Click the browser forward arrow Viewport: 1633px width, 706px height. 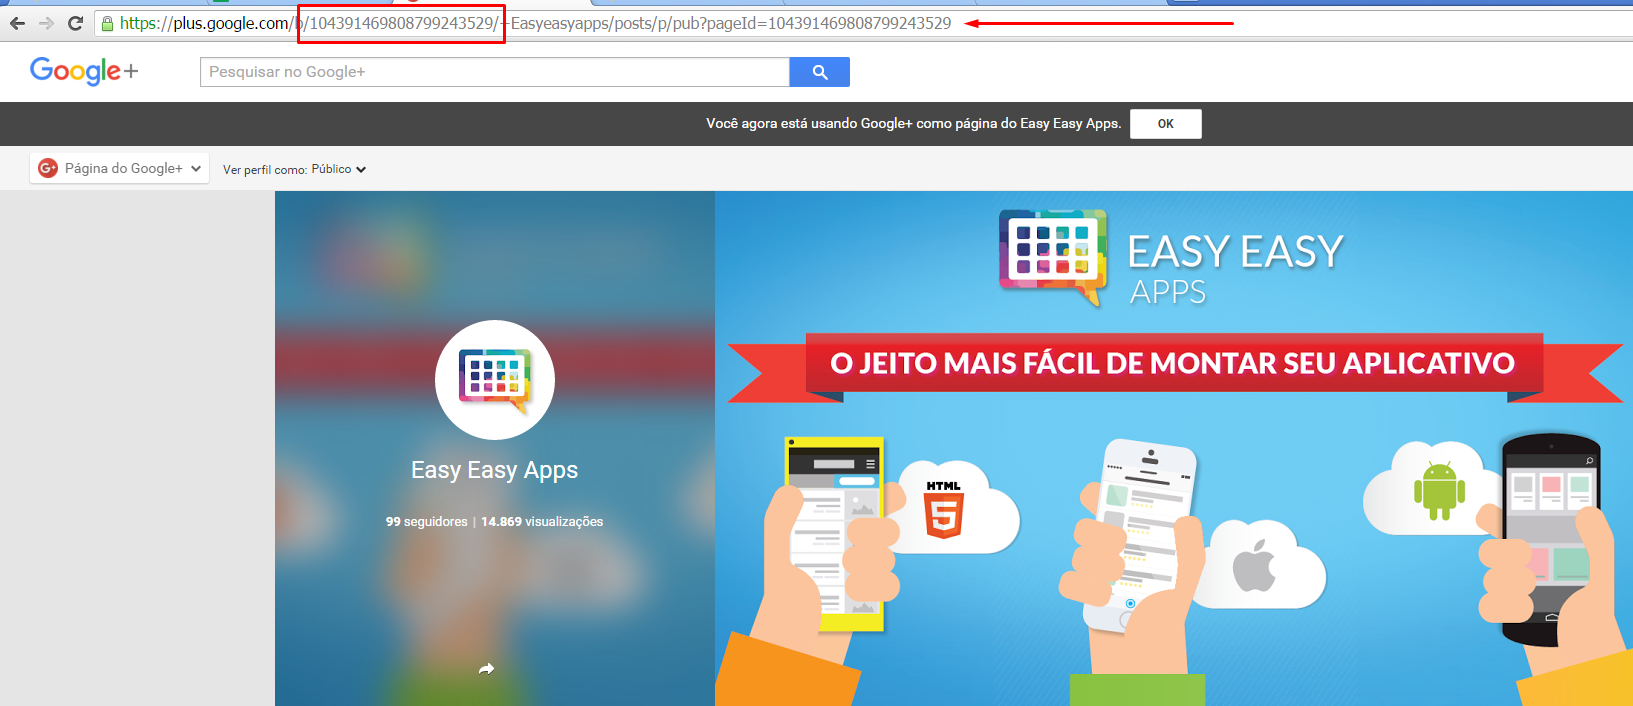tap(46, 23)
